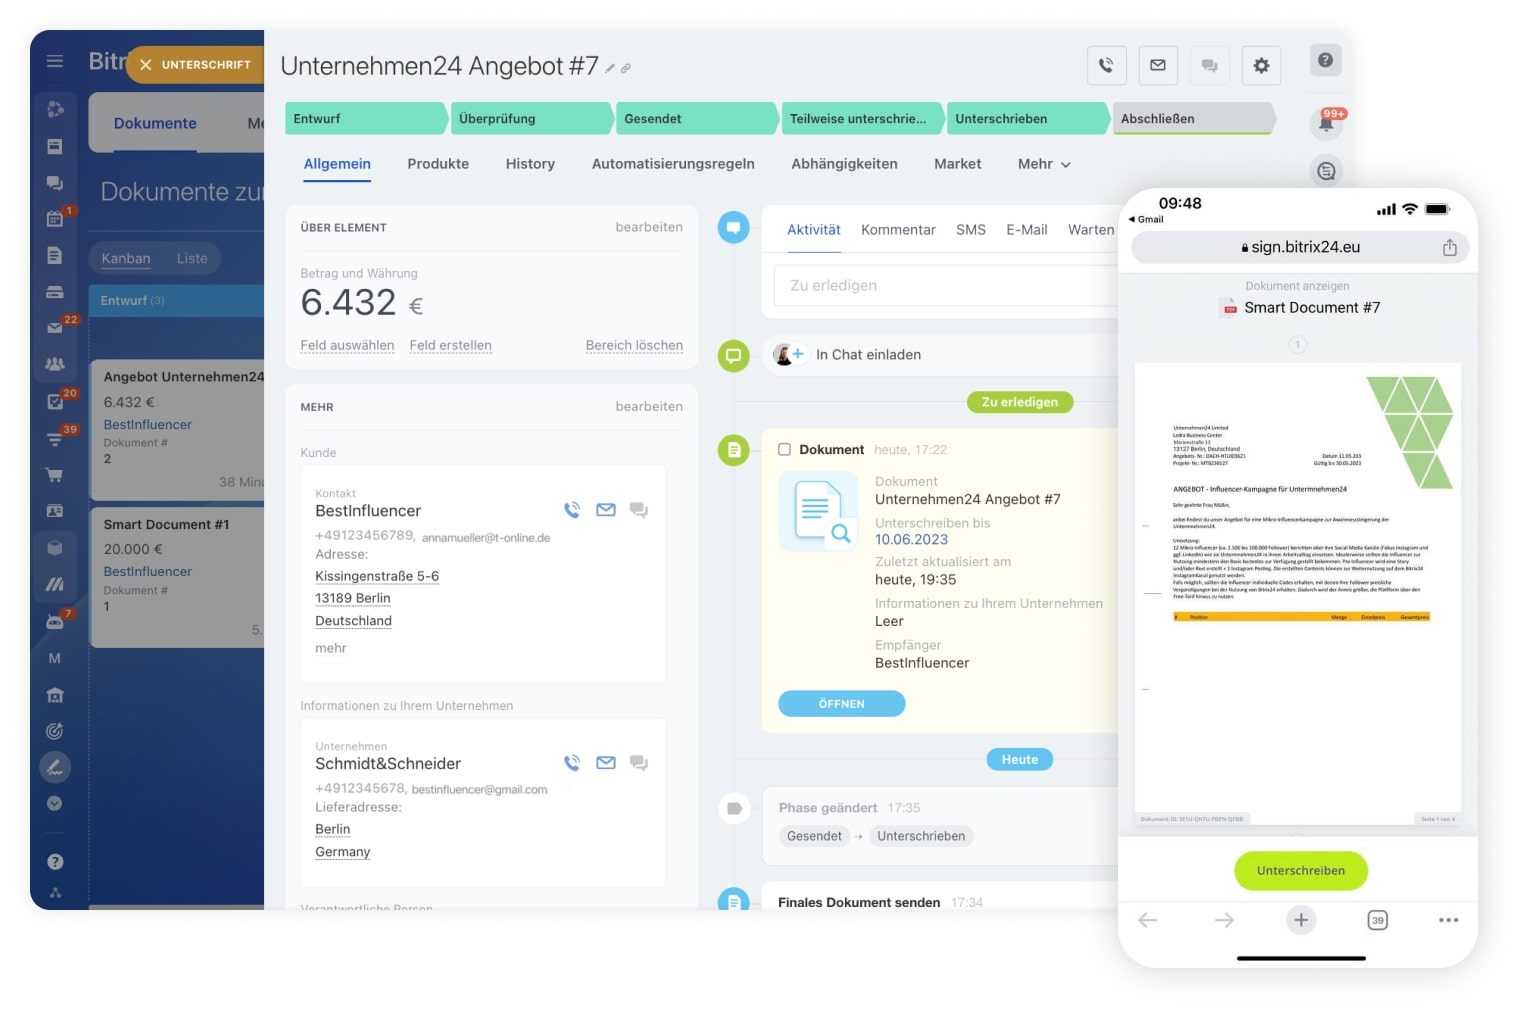Edit the title with pencil icon

610,68
